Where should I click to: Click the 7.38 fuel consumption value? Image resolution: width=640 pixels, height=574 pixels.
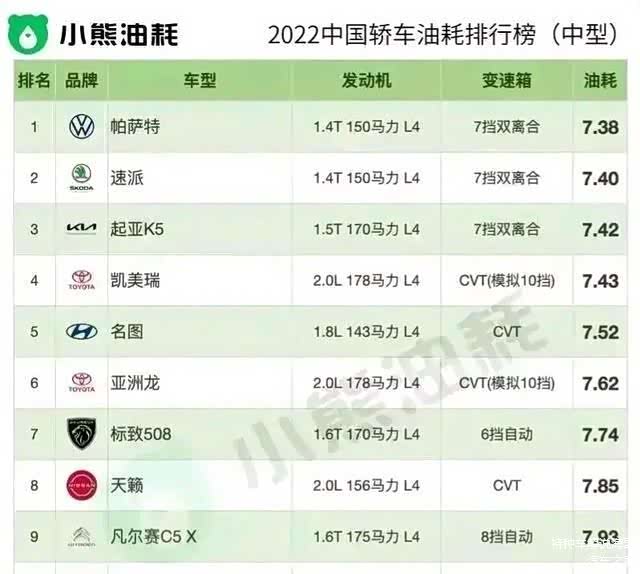pos(600,127)
